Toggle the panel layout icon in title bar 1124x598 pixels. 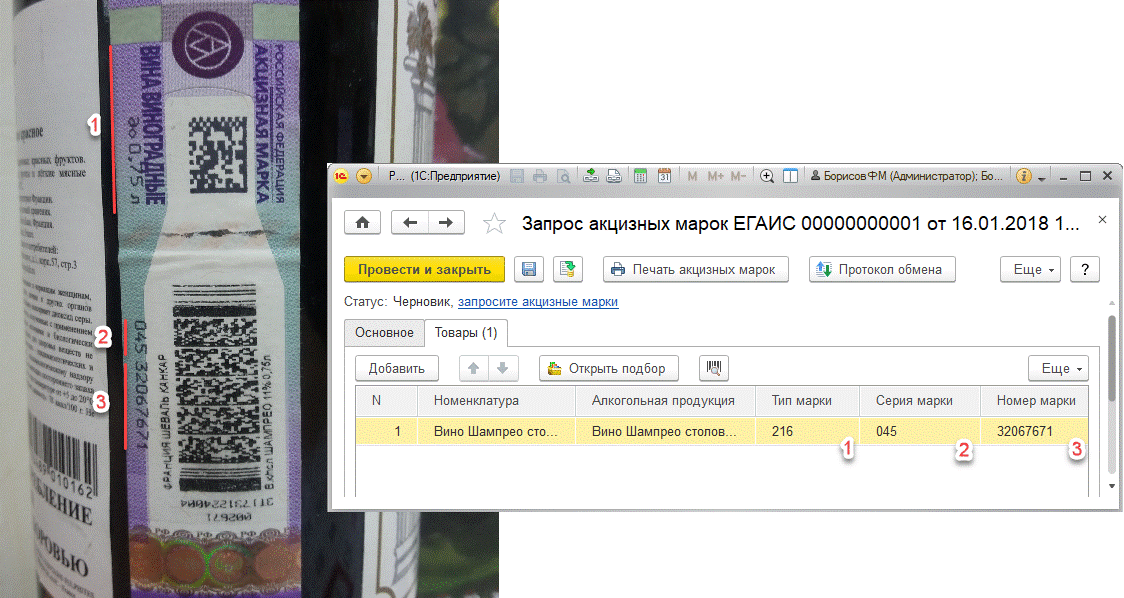point(790,176)
